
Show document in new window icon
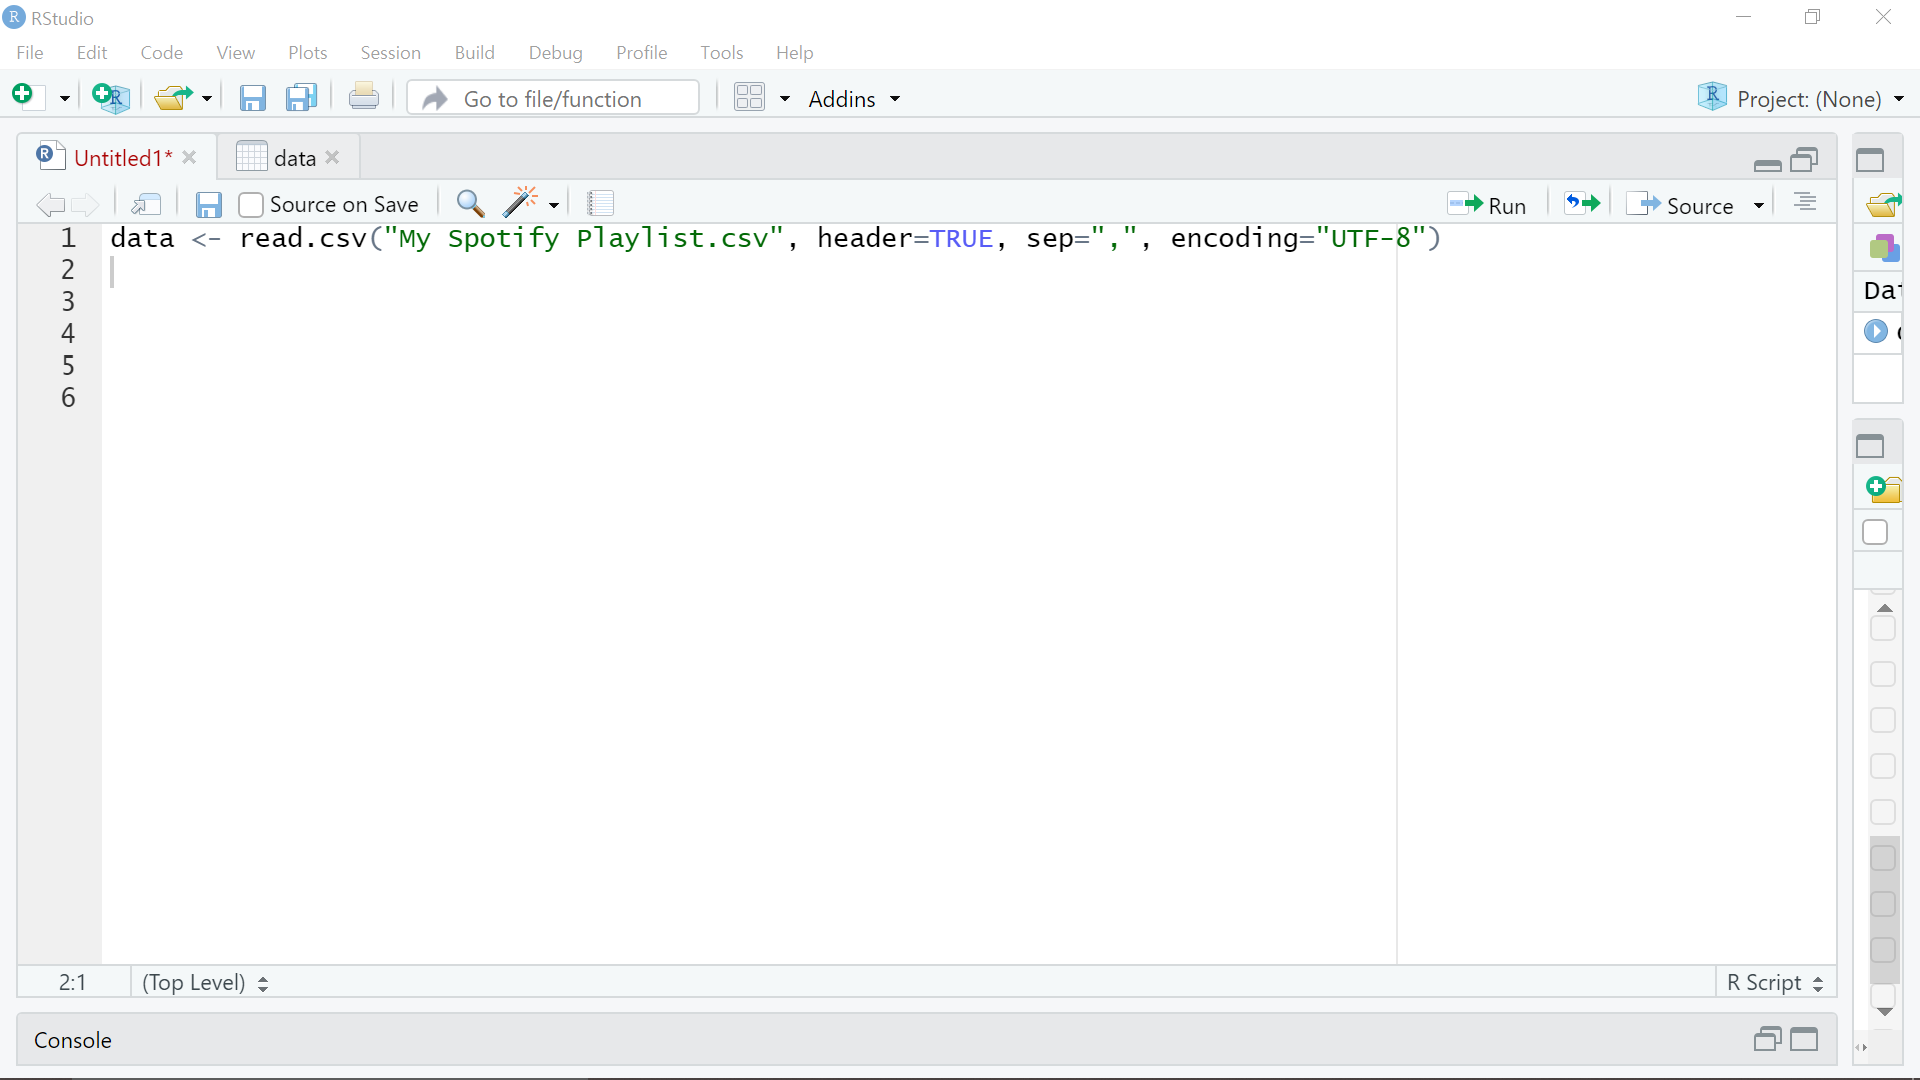coord(147,205)
